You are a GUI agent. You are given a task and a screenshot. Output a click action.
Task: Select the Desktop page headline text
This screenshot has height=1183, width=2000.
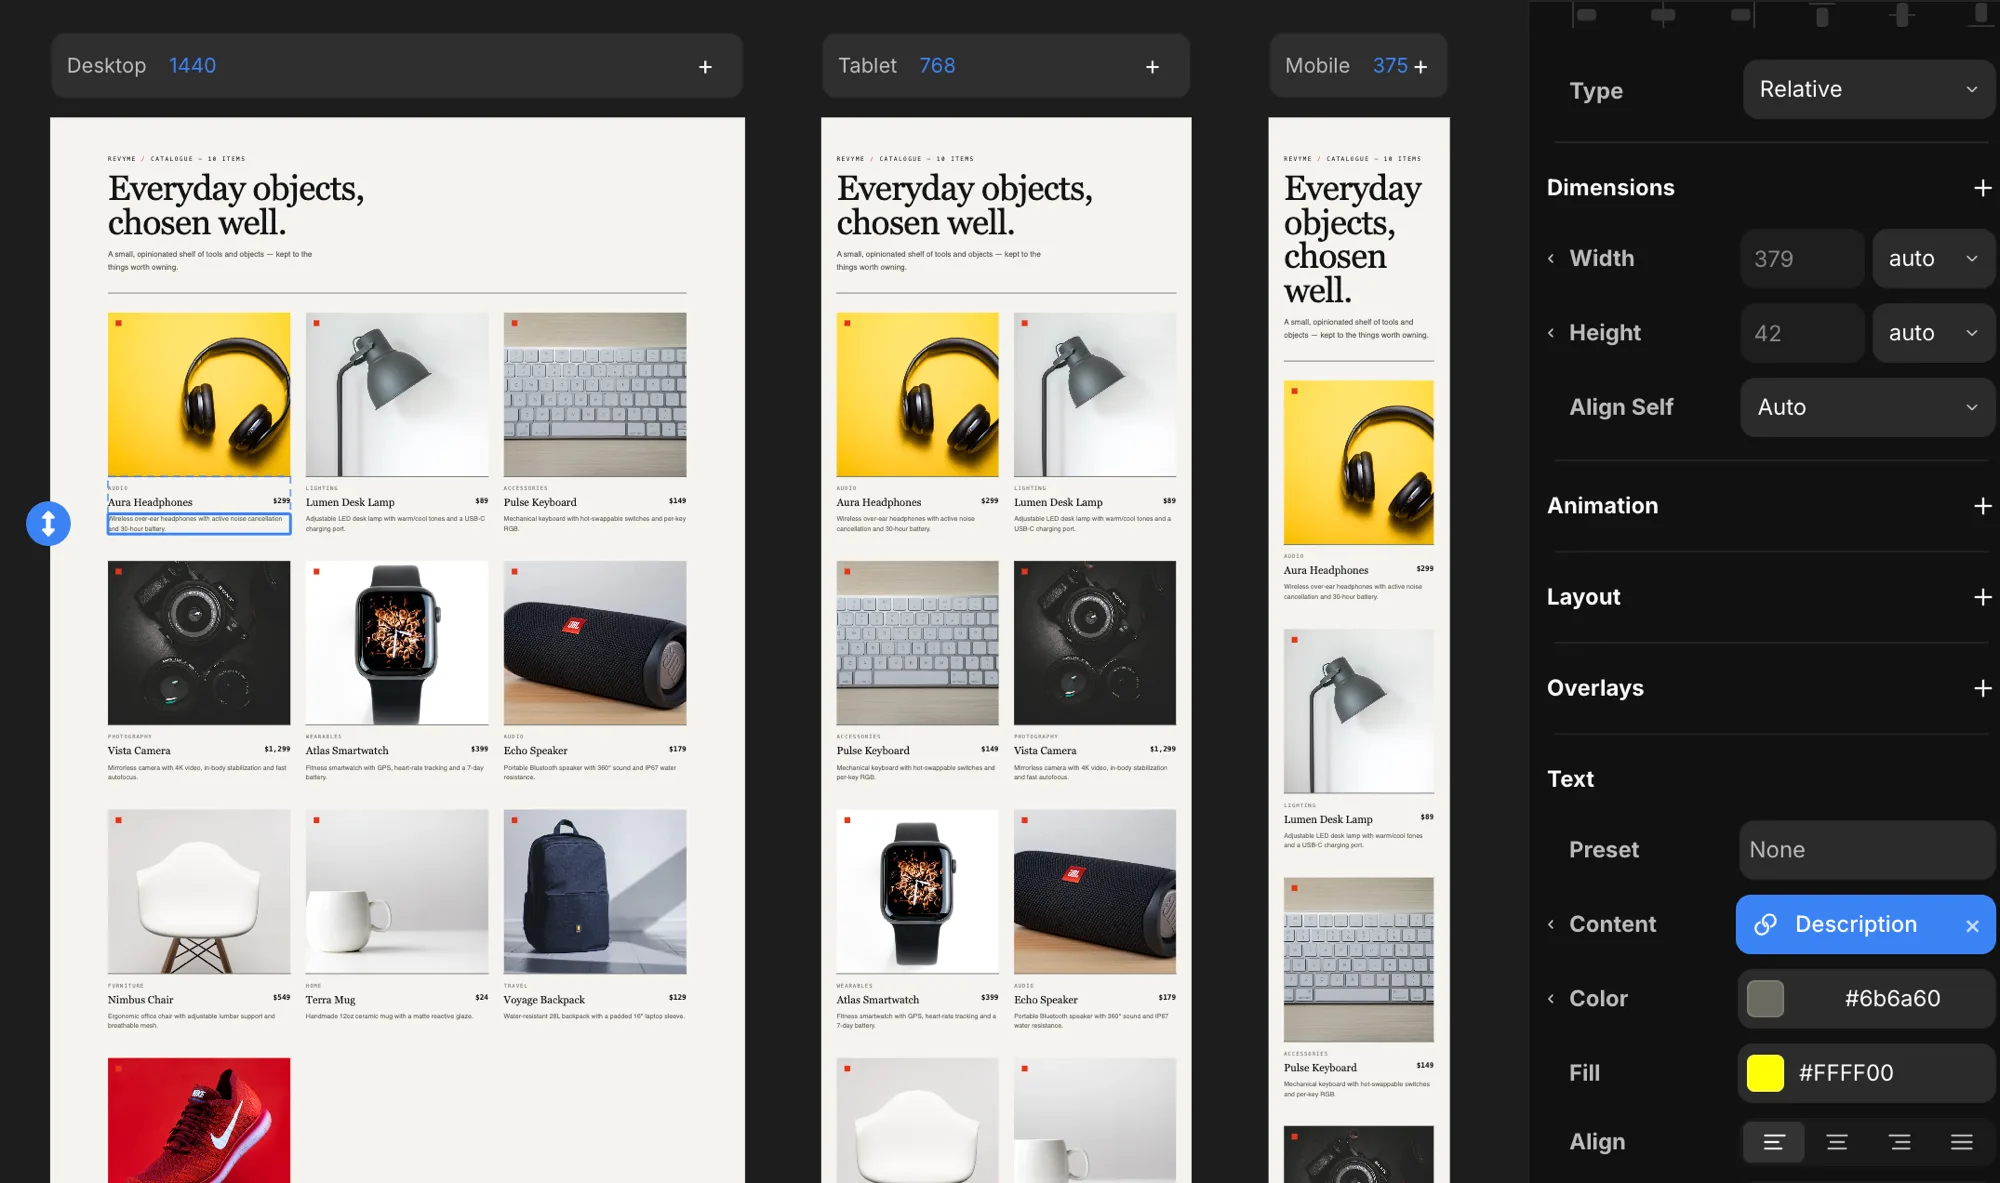(236, 205)
